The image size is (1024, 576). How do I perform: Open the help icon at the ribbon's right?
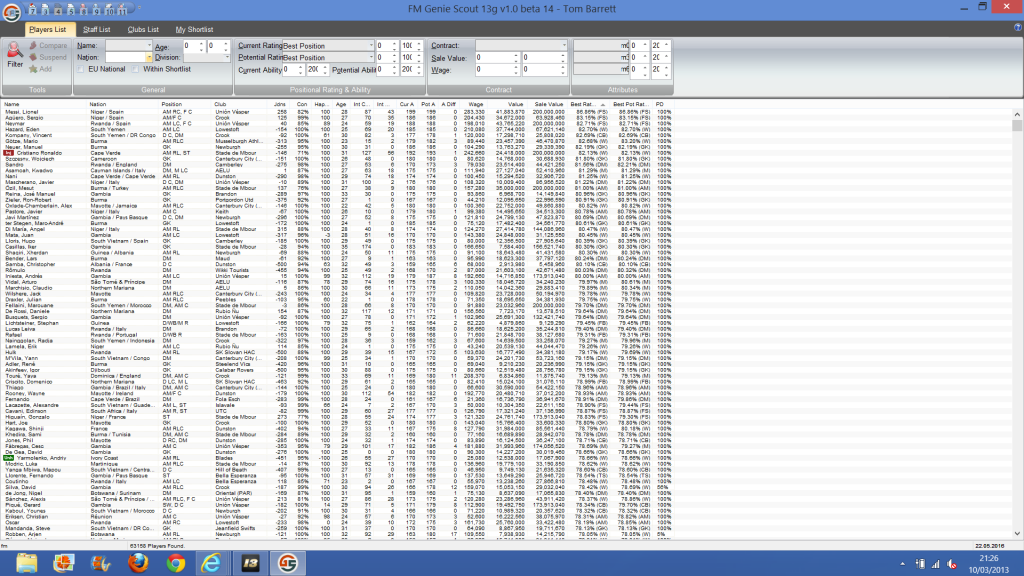pos(1018,27)
